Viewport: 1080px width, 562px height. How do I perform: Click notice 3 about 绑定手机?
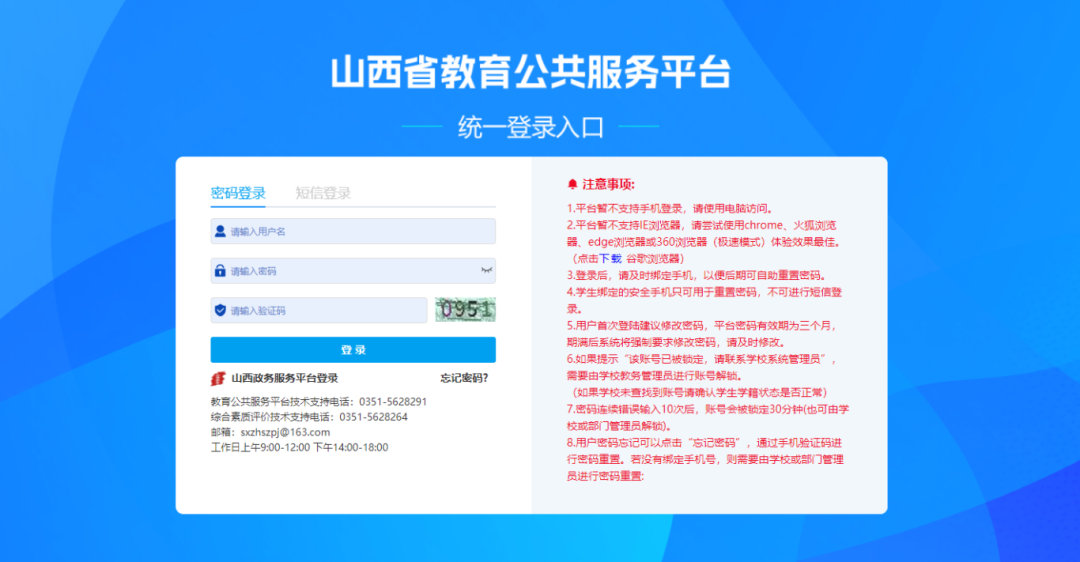coord(697,275)
